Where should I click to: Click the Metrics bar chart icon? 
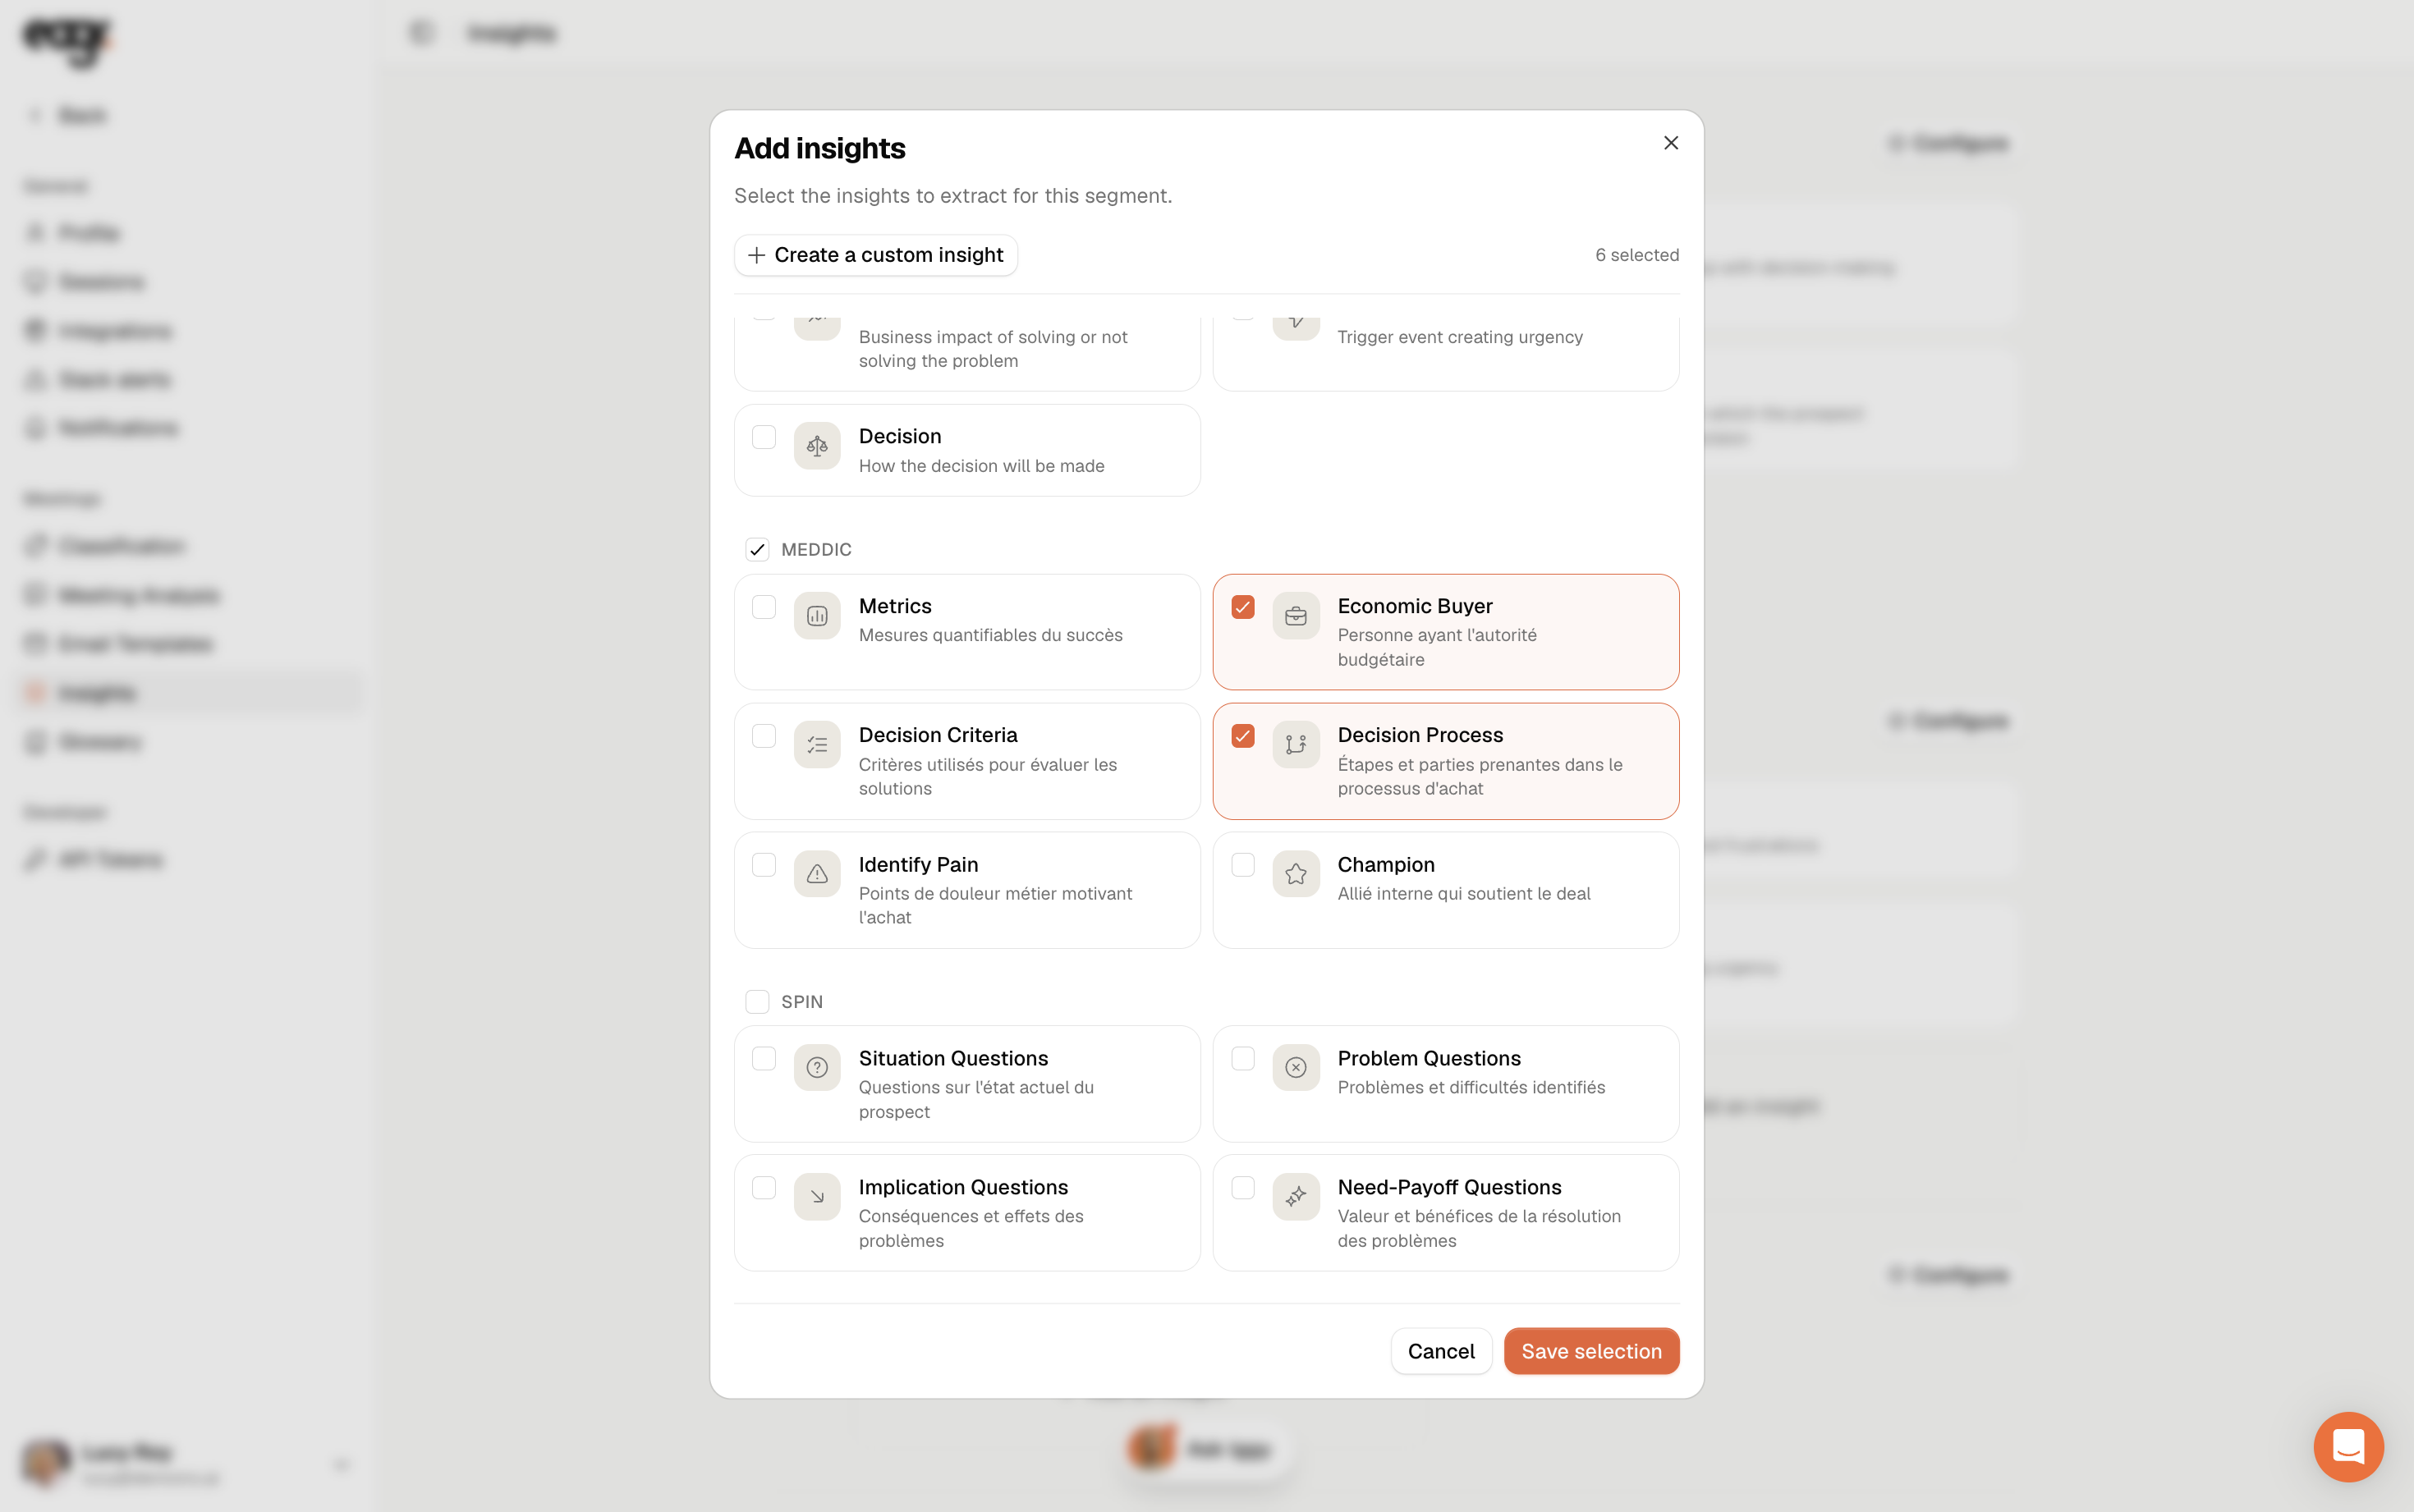817,616
